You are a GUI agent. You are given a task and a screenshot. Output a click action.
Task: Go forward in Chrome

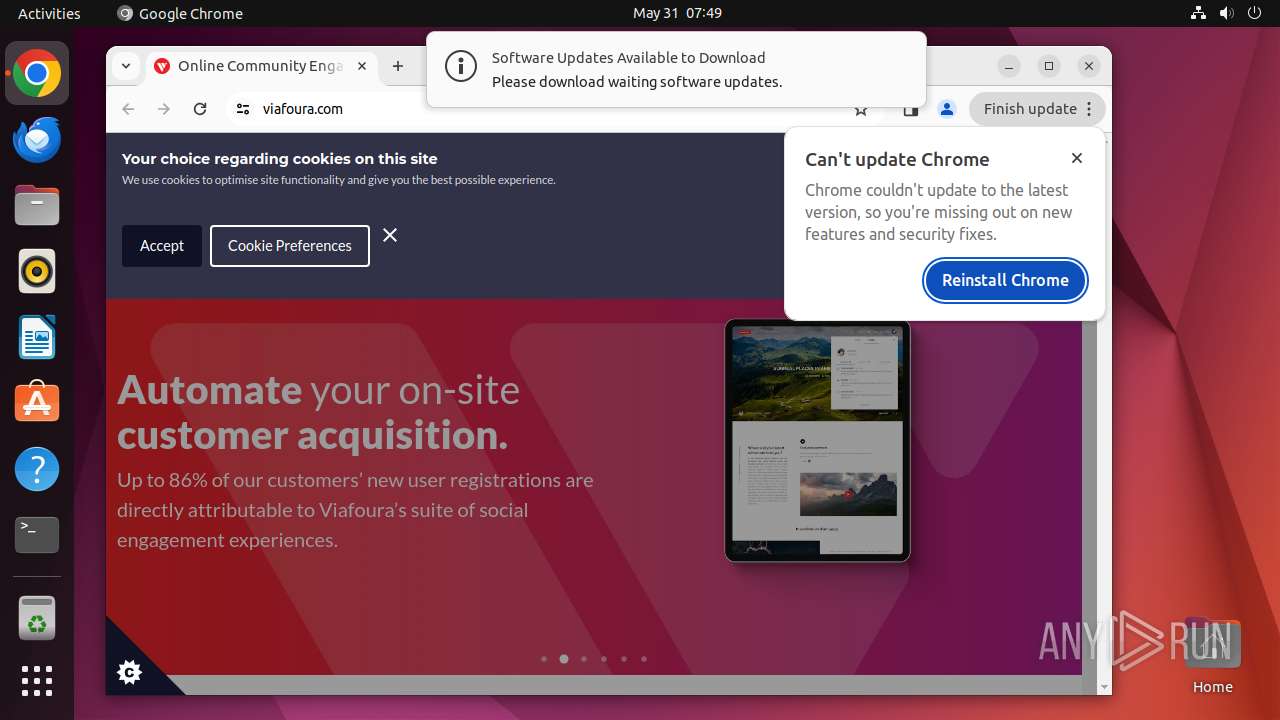(164, 109)
